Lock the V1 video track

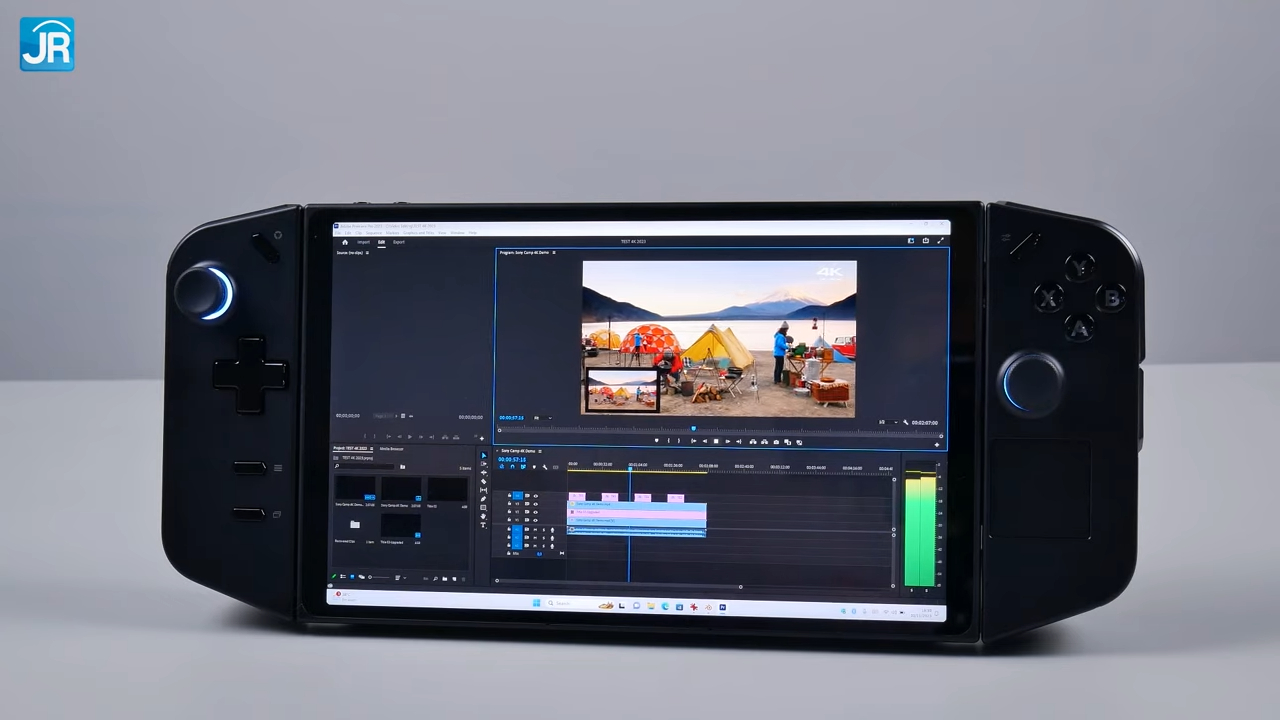coord(509,518)
